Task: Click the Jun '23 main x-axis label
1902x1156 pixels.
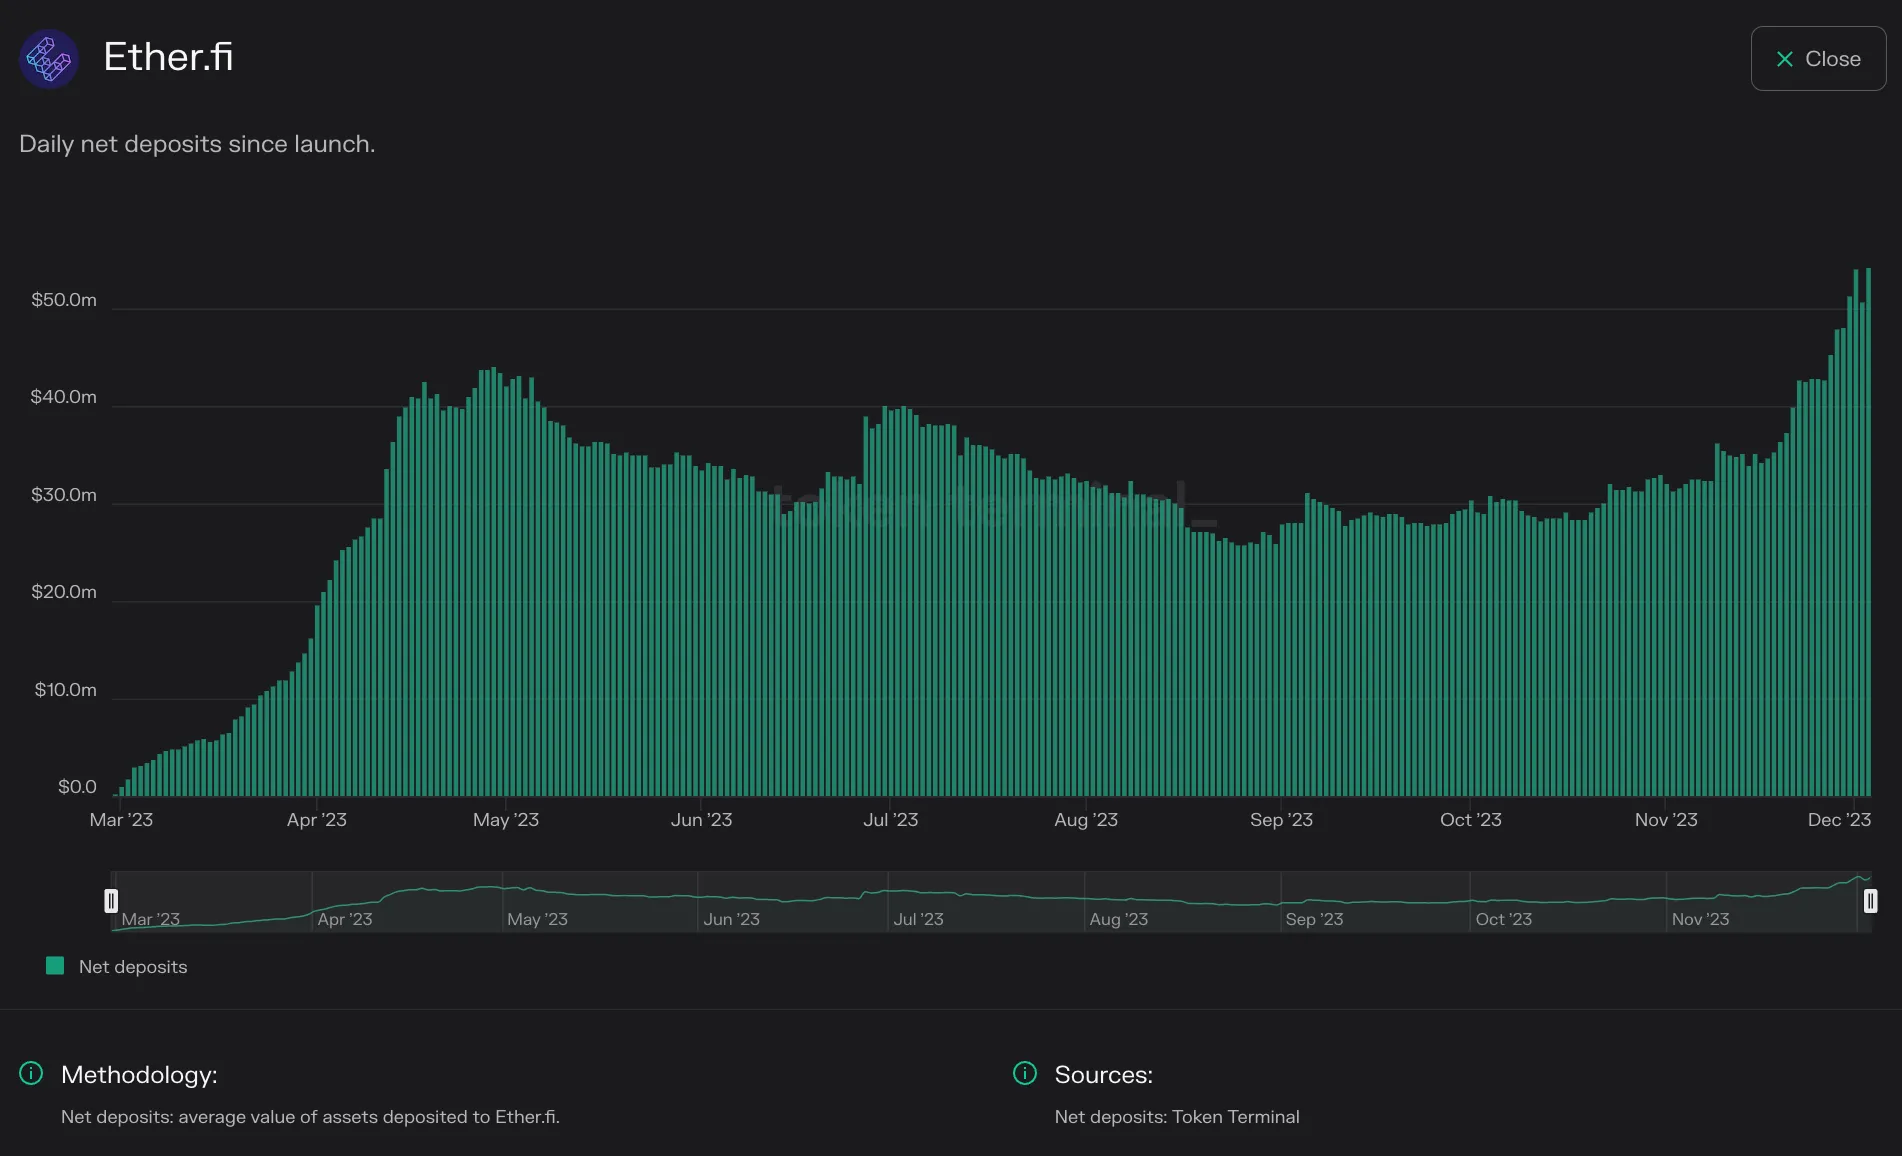Action: 701,820
